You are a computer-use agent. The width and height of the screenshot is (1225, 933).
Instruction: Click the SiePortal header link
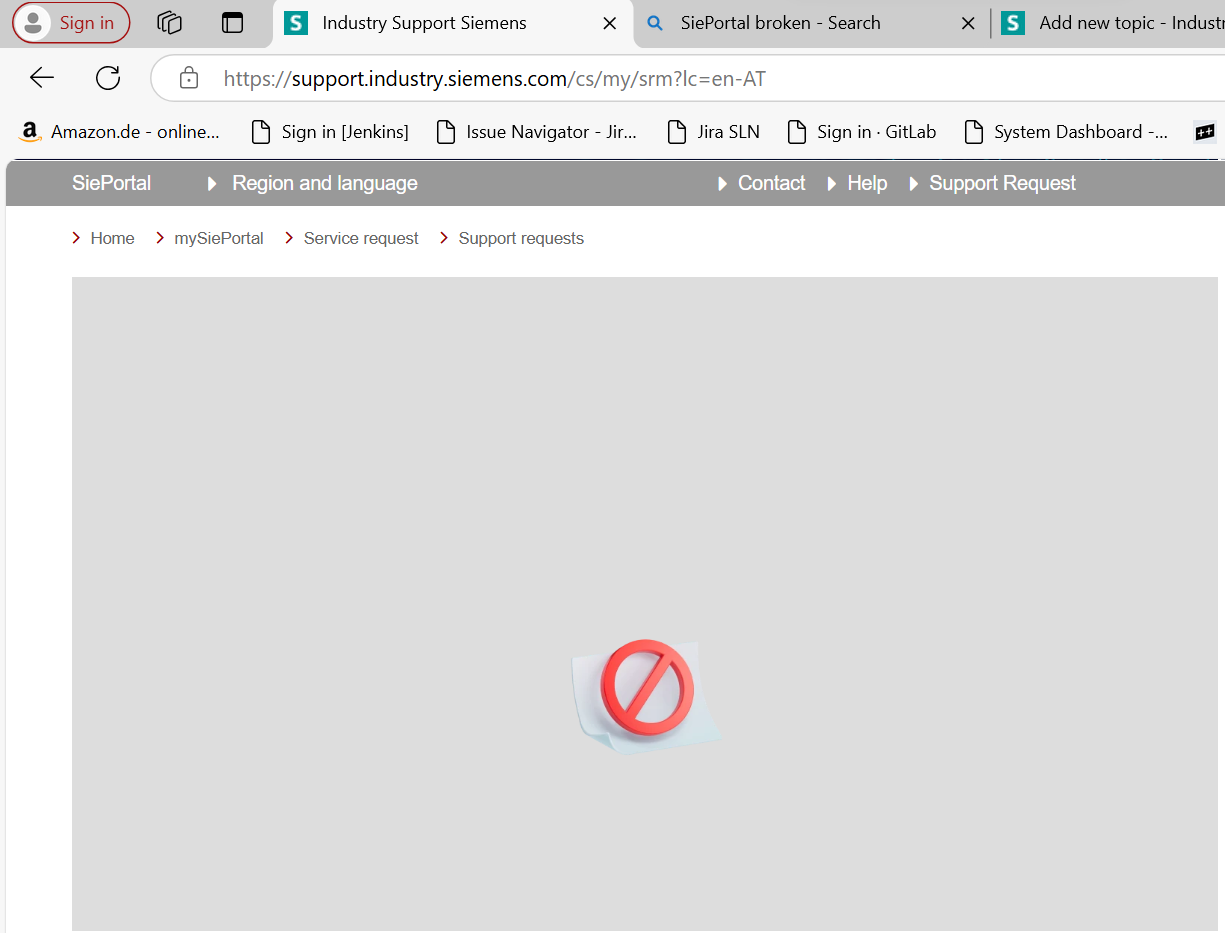click(111, 183)
